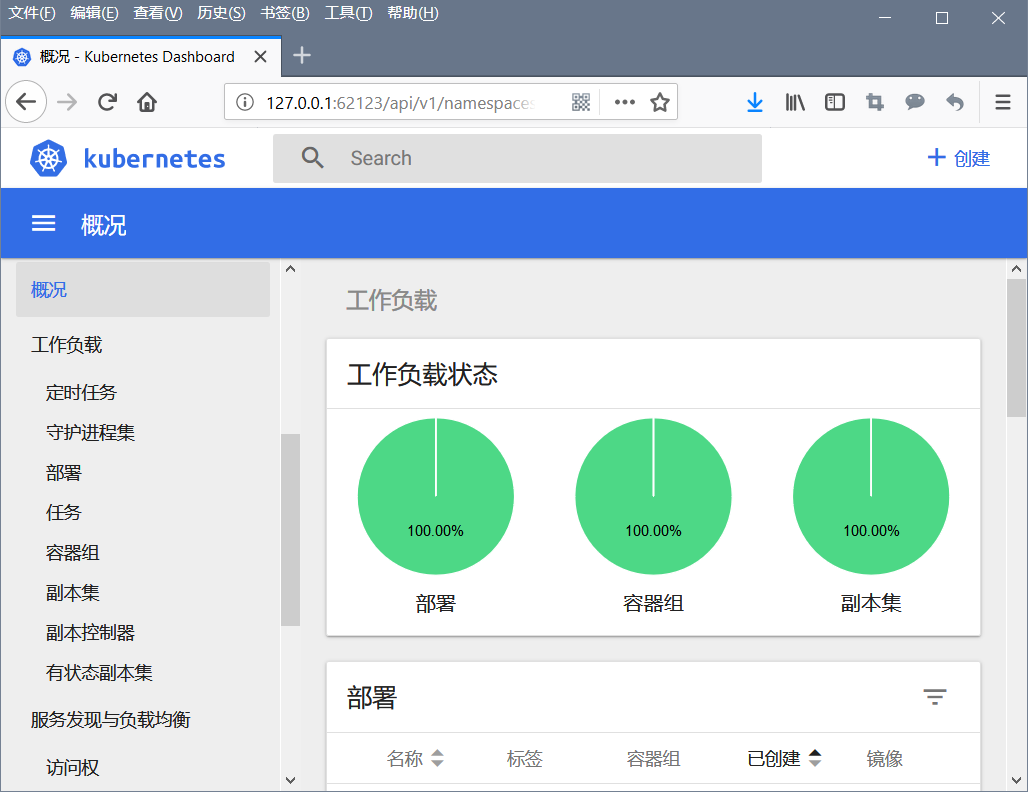
Task: Click the screenshot crop icon
Action: [x=875, y=102]
